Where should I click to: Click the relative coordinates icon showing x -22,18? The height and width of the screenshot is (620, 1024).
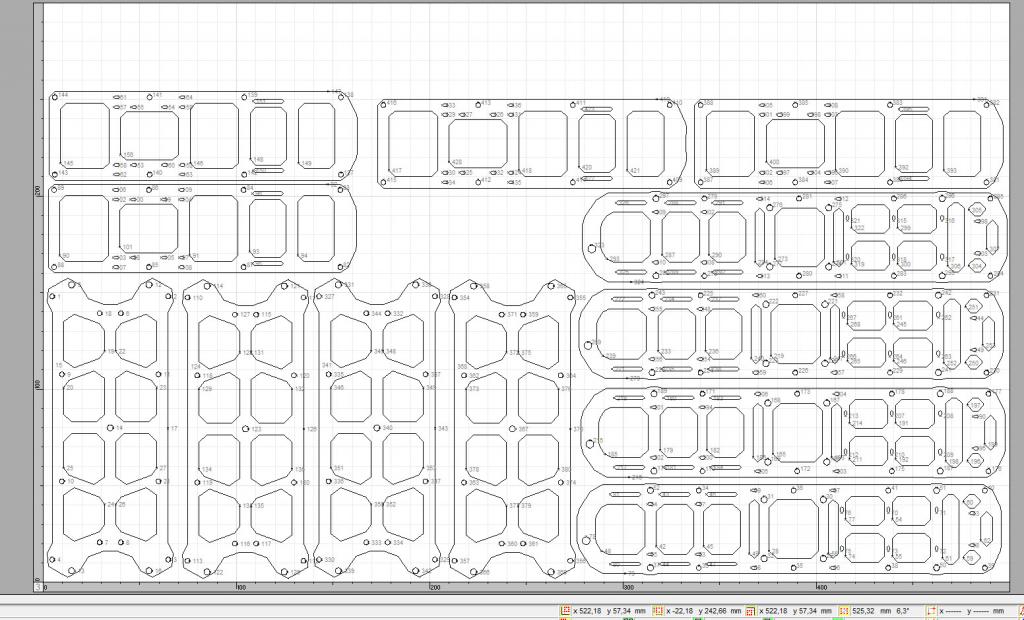658,610
